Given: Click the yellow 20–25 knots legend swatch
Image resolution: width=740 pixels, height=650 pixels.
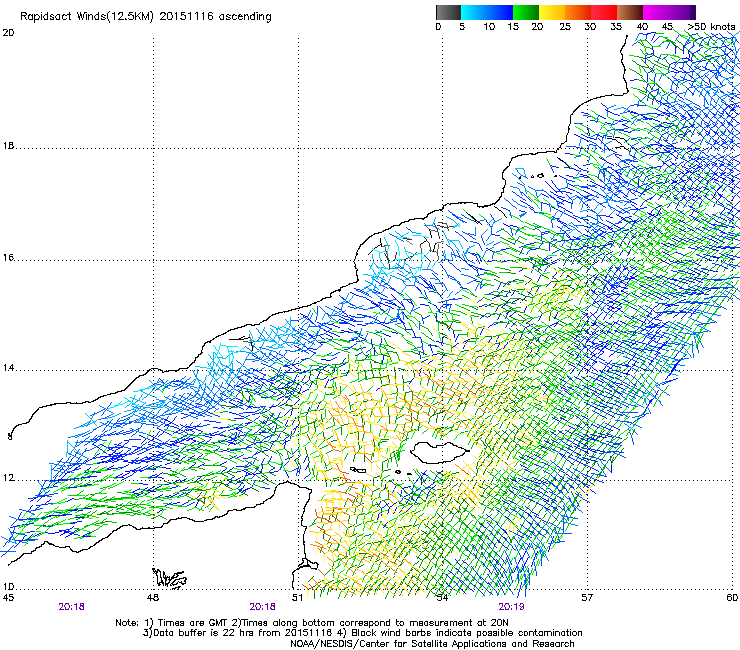Looking at the screenshot, I should click(552, 12).
